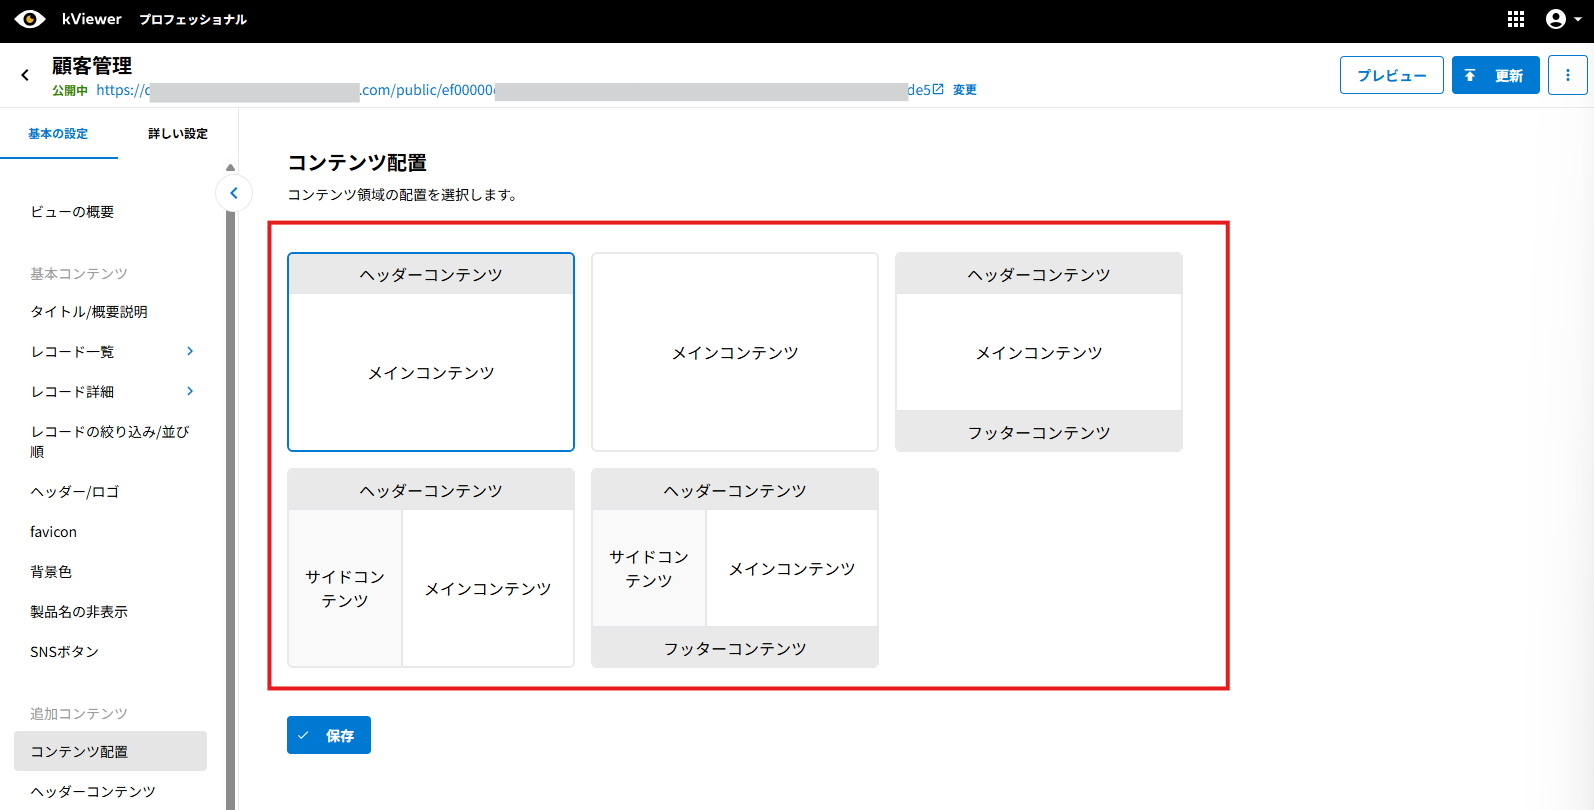Click the プレビュー button
Viewport: 1594px width, 810px height.
(x=1391, y=75)
